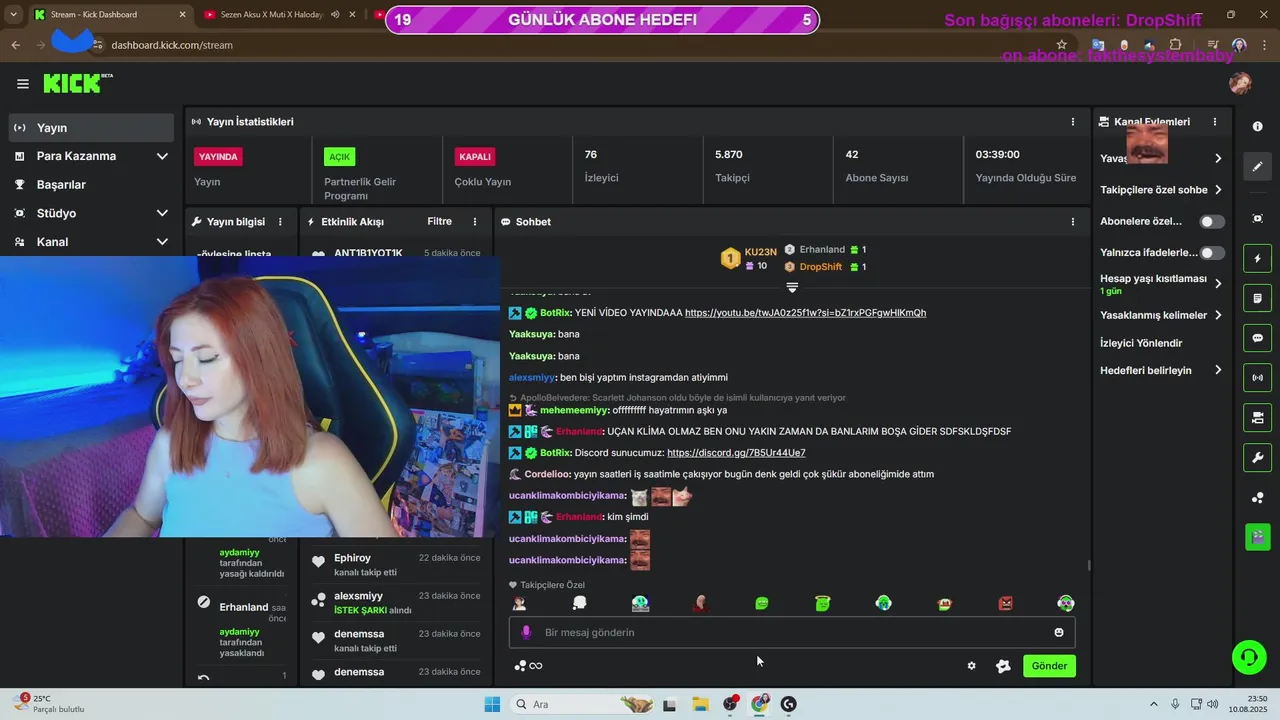Open the green headset support button
Screen dimensions: 1280x720
coord(1248,657)
